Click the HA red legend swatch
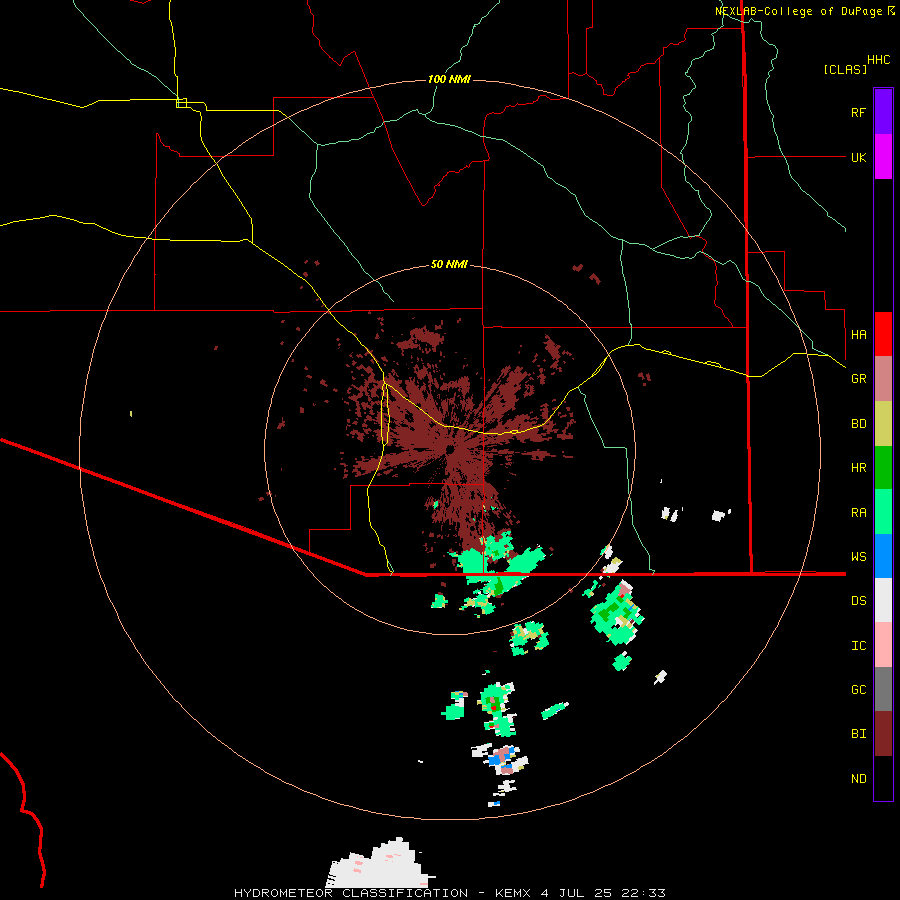 point(883,334)
